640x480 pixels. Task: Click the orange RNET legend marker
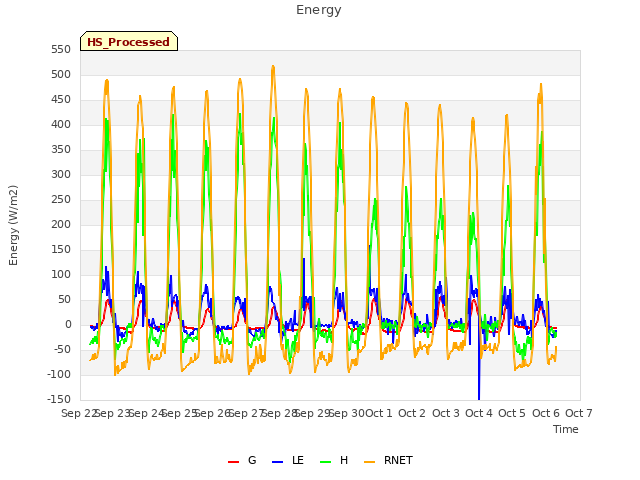(x=369, y=462)
